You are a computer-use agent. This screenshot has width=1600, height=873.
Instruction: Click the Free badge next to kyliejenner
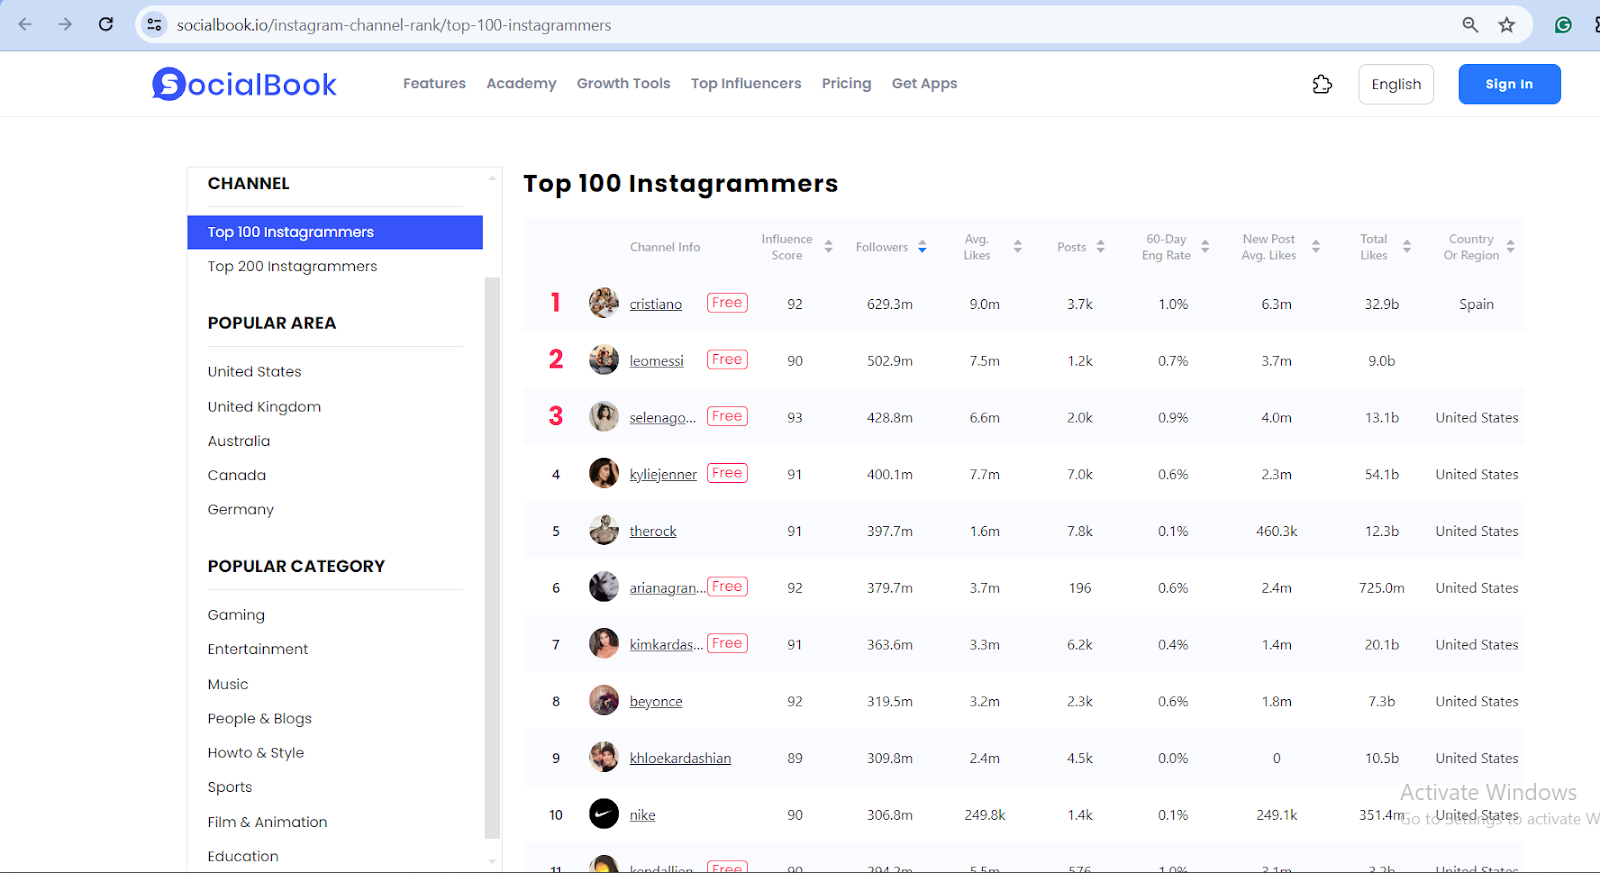coord(727,473)
